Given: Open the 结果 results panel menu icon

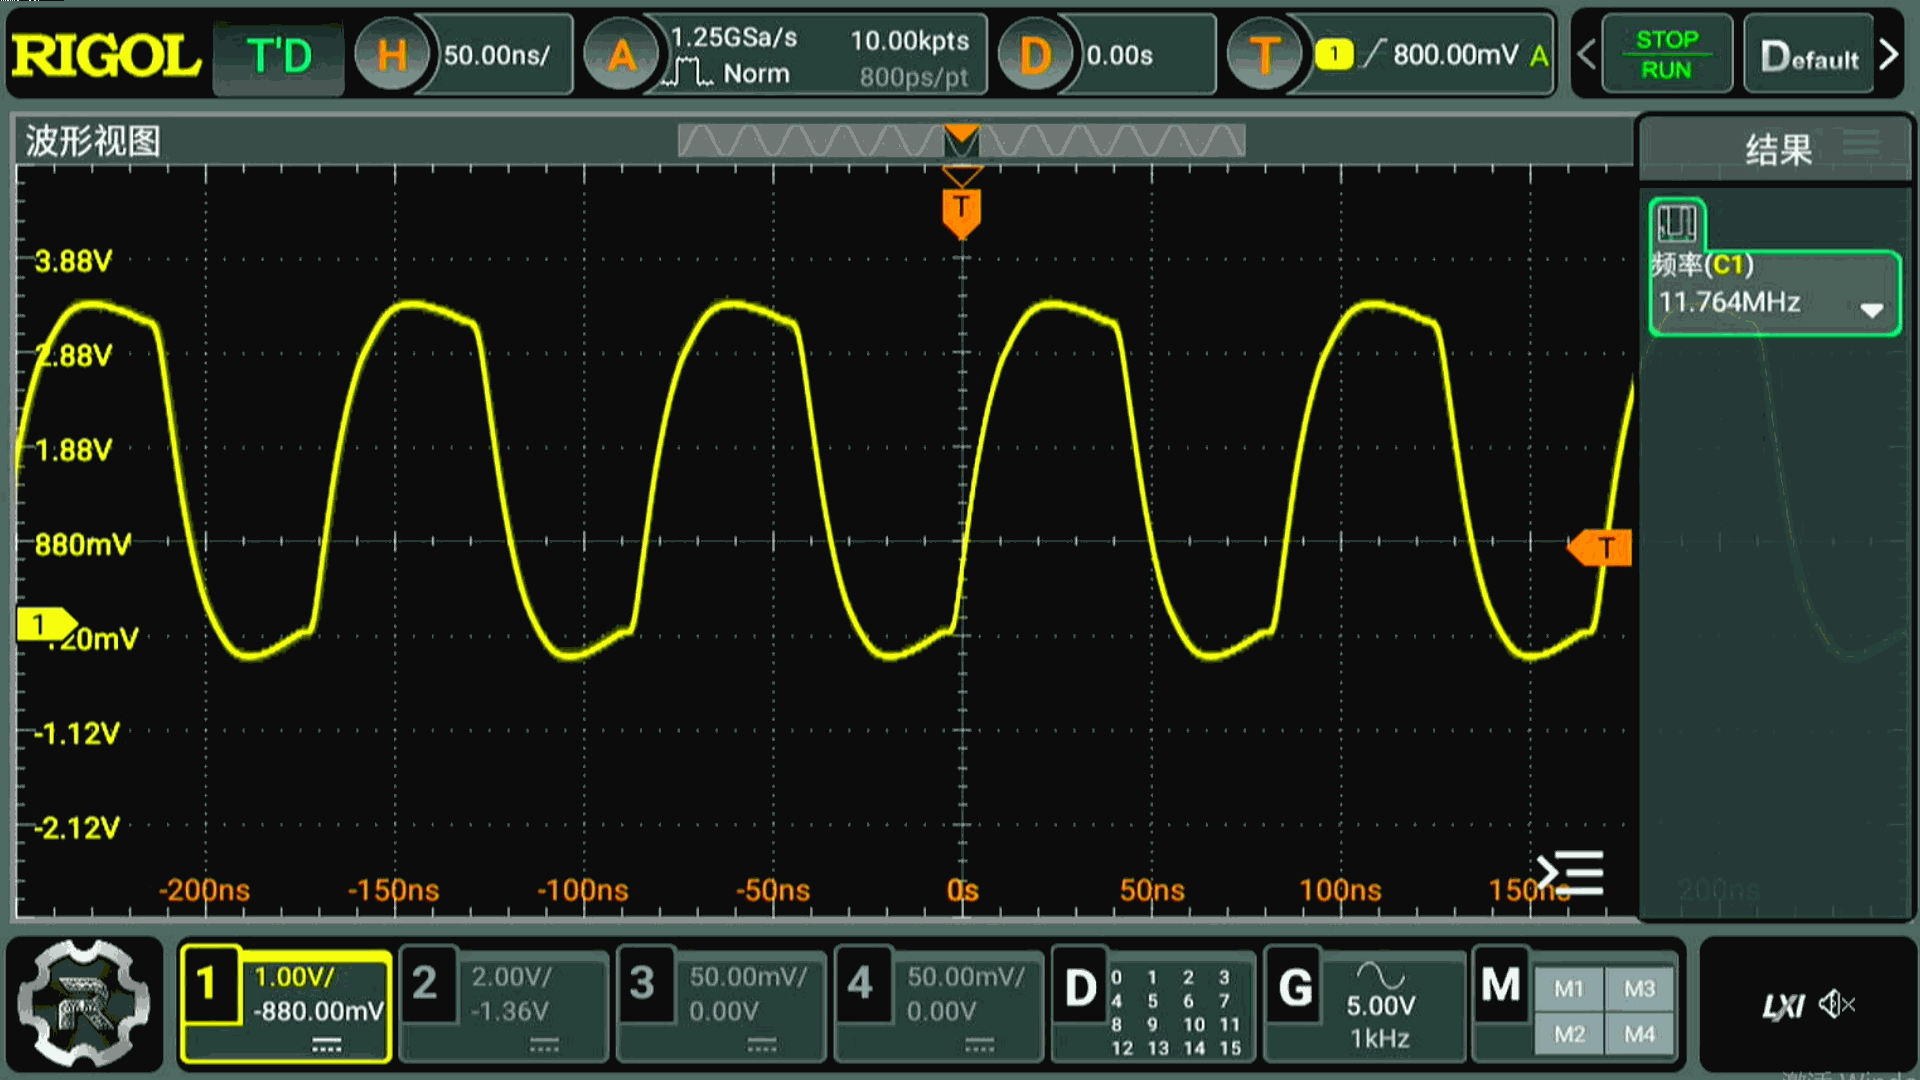Looking at the screenshot, I should pyautogui.click(x=1861, y=143).
